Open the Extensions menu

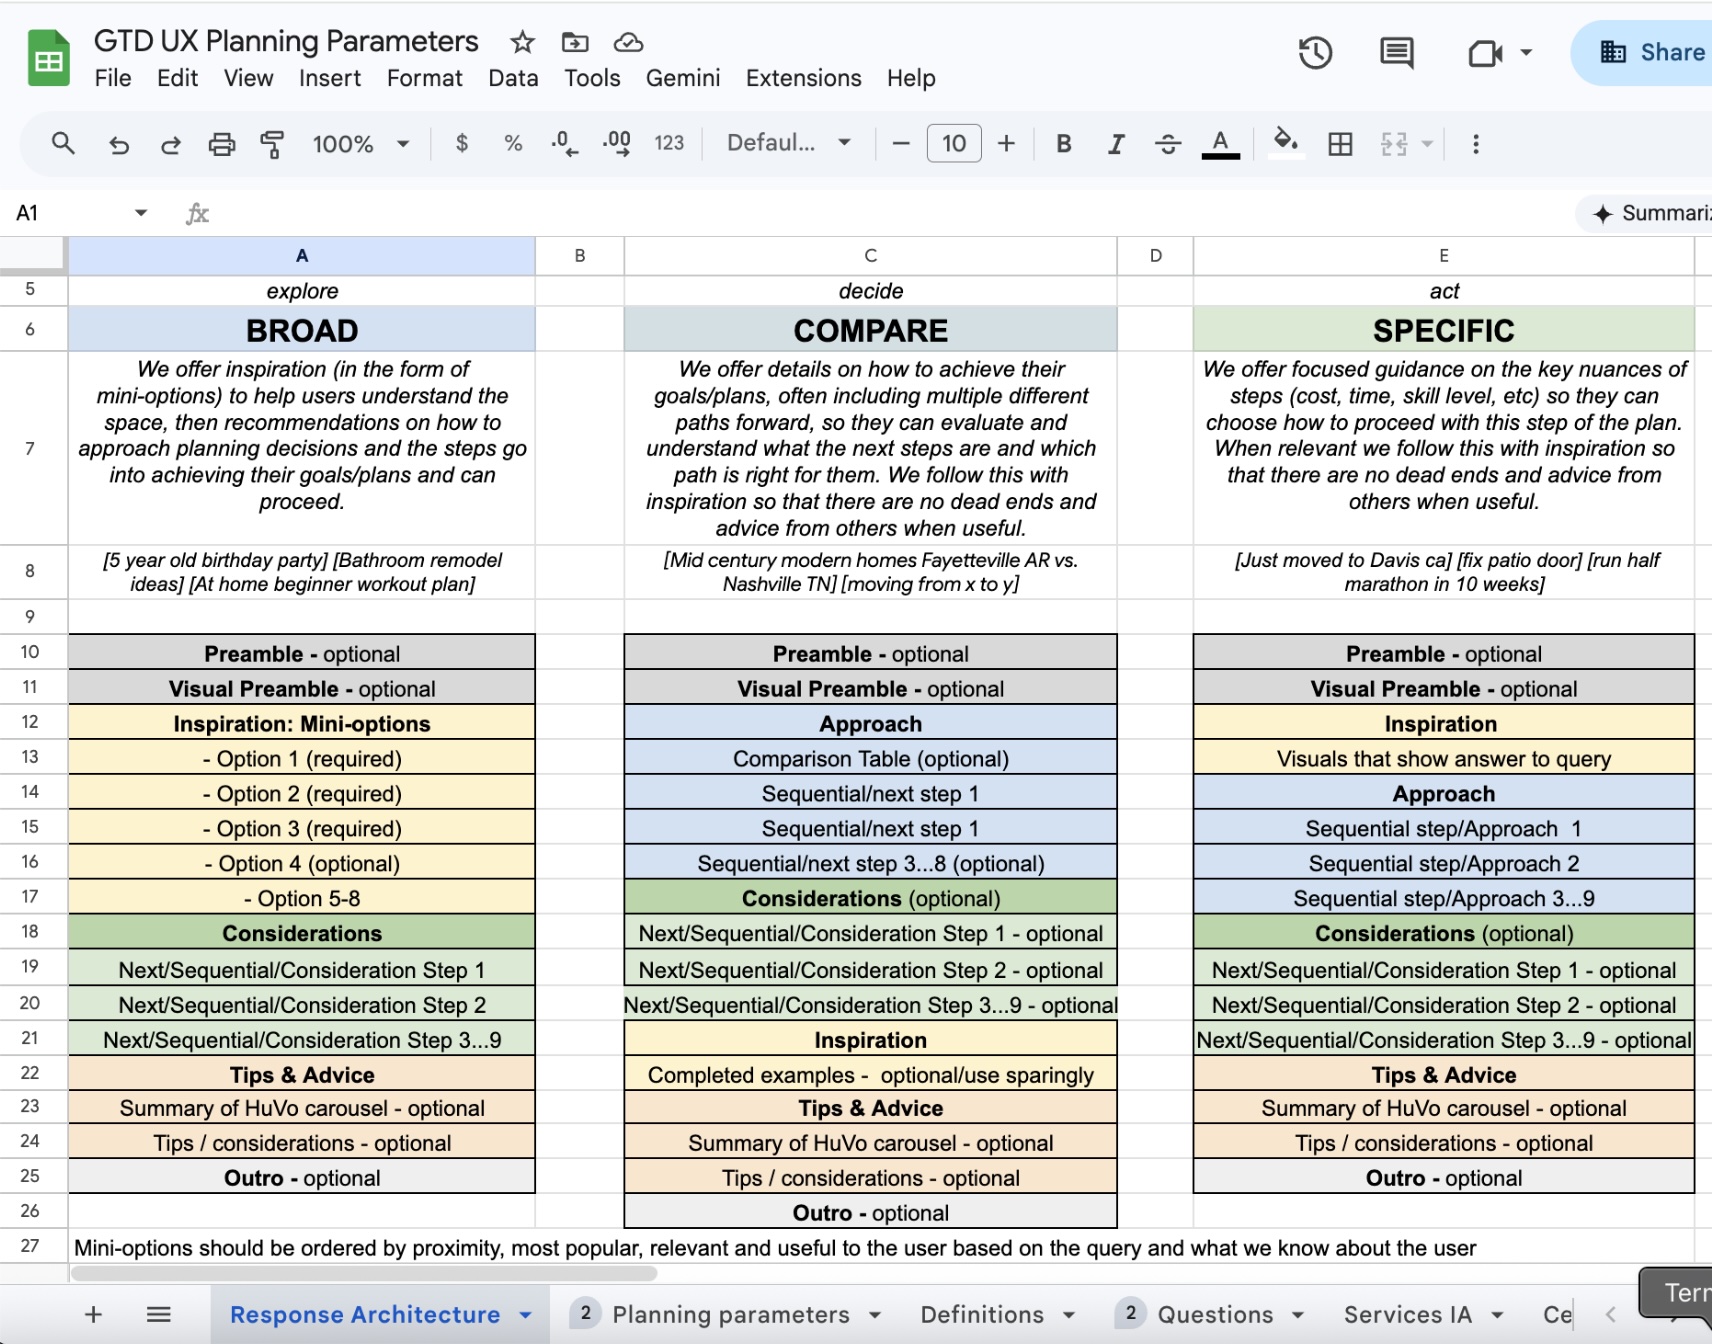click(x=803, y=78)
